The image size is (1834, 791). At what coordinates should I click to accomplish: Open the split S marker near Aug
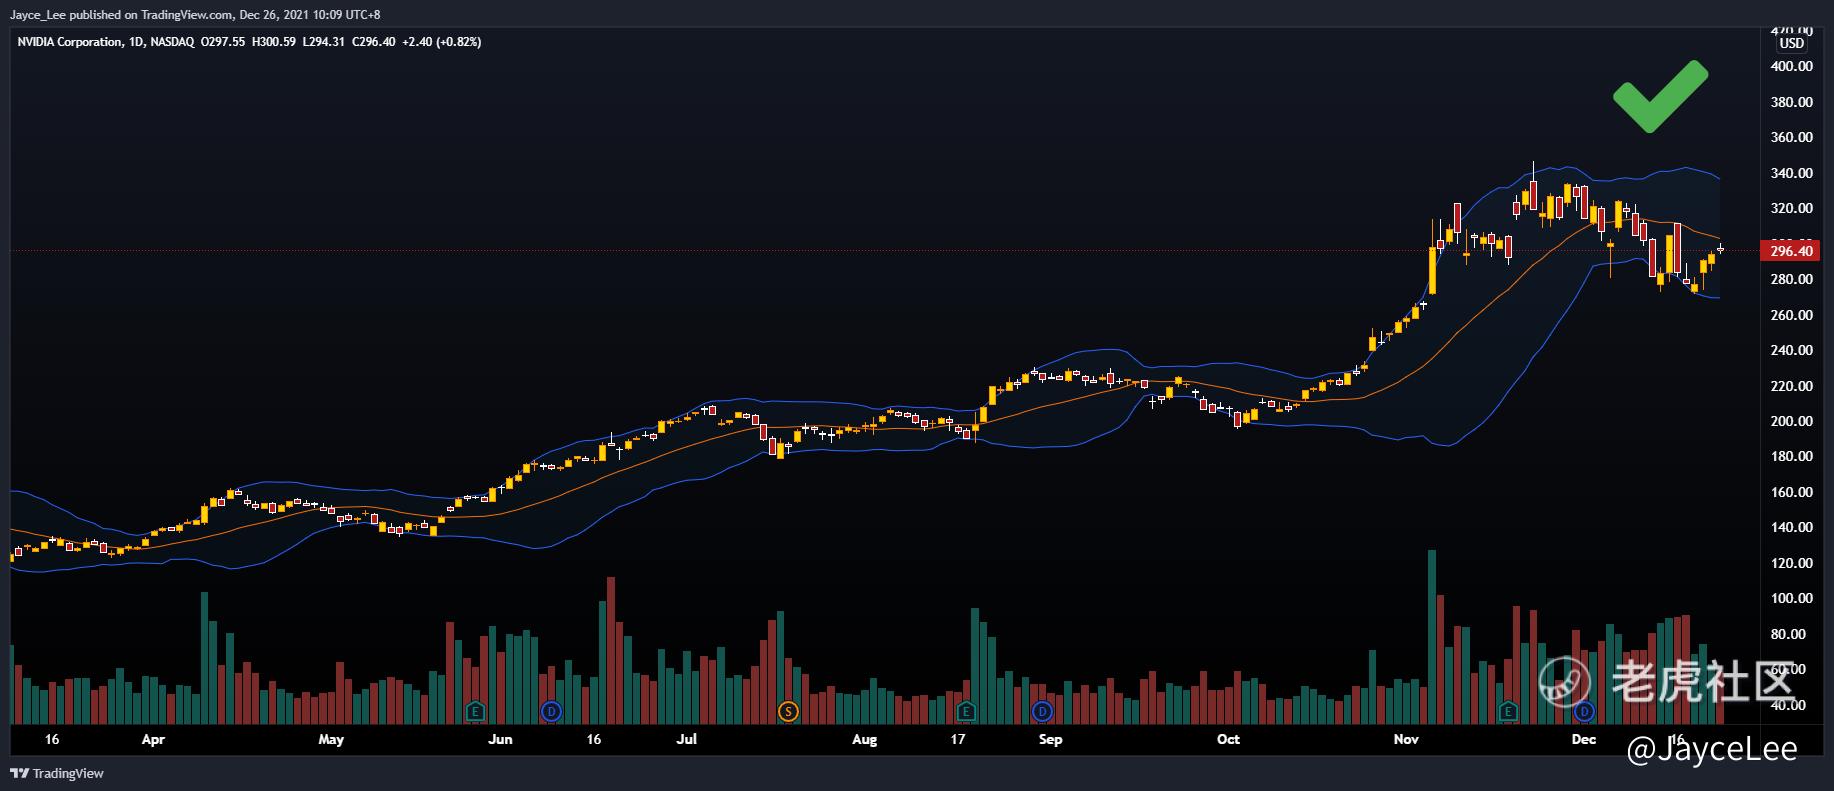pyautogui.click(x=788, y=712)
